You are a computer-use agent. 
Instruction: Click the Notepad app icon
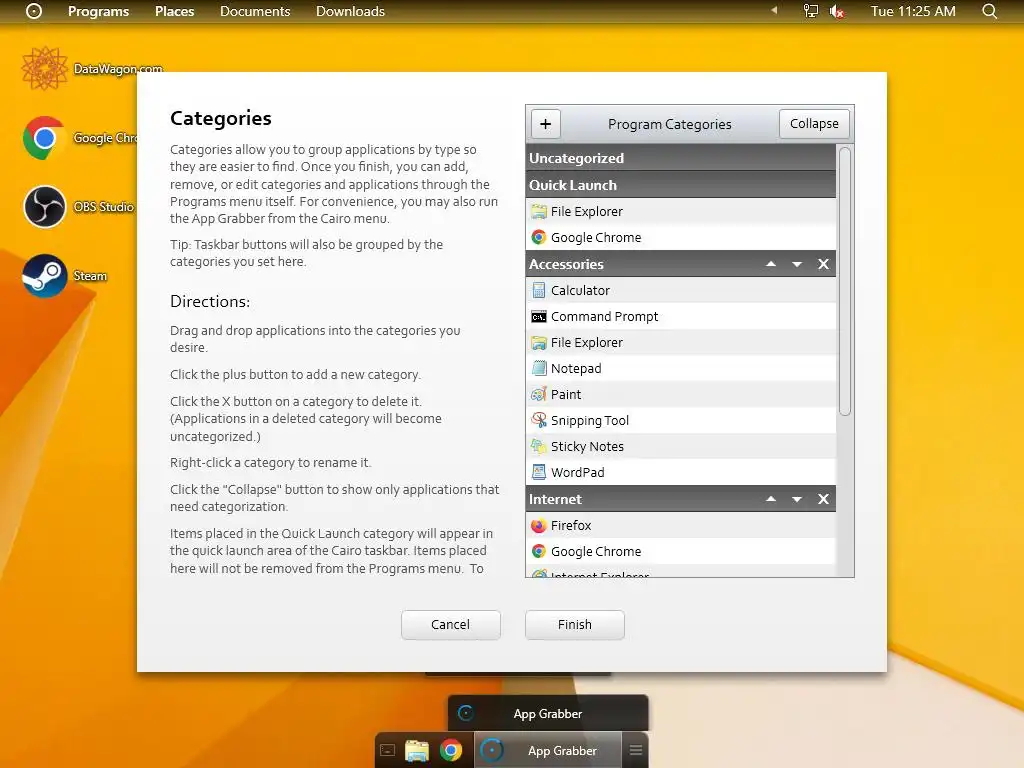tap(539, 368)
